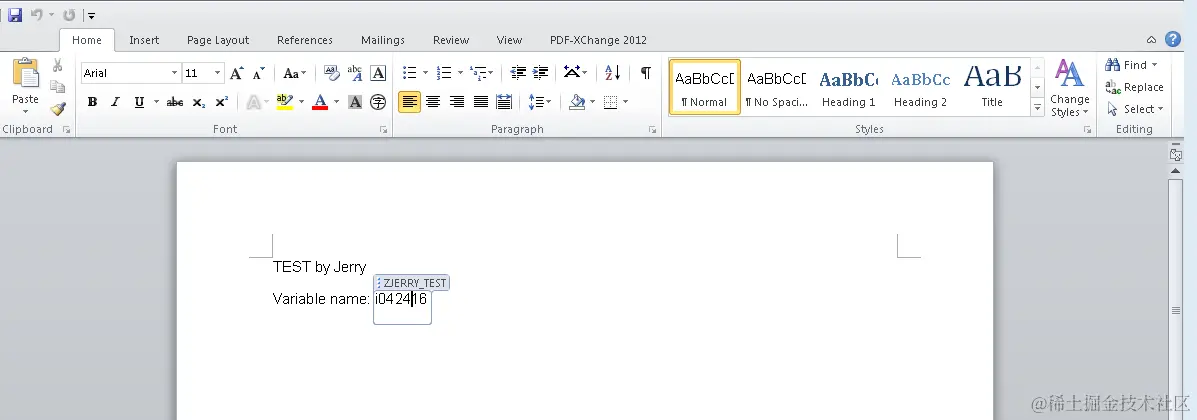Image resolution: width=1197 pixels, height=420 pixels.
Task: Click the Paste clipboard icon
Action: [x=26, y=73]
